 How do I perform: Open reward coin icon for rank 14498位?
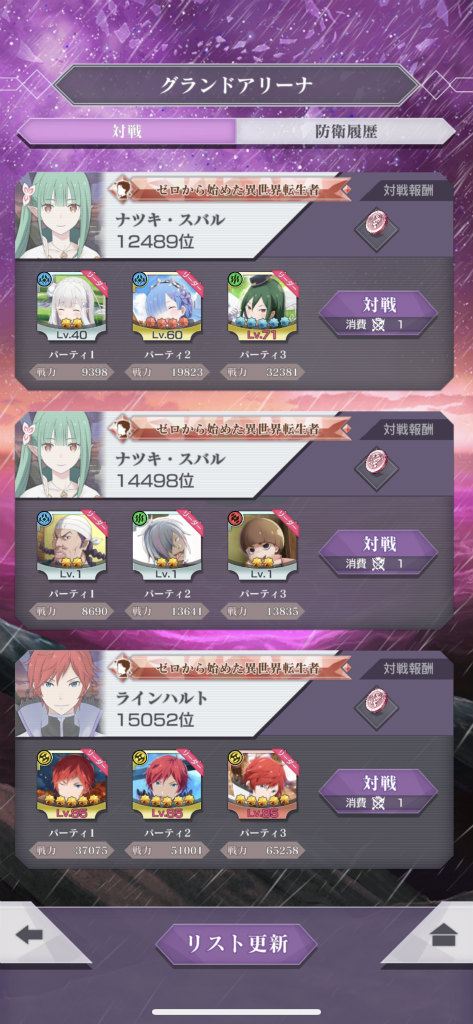[x=377, y=460]
